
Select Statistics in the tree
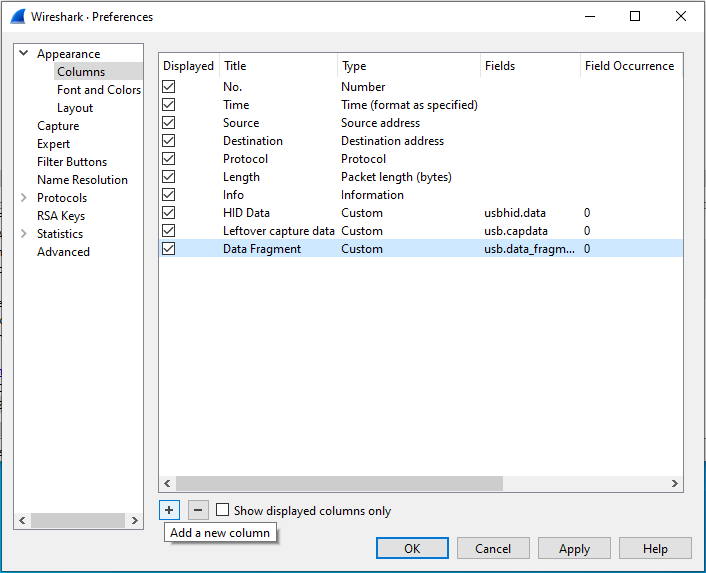coord(60,234)
